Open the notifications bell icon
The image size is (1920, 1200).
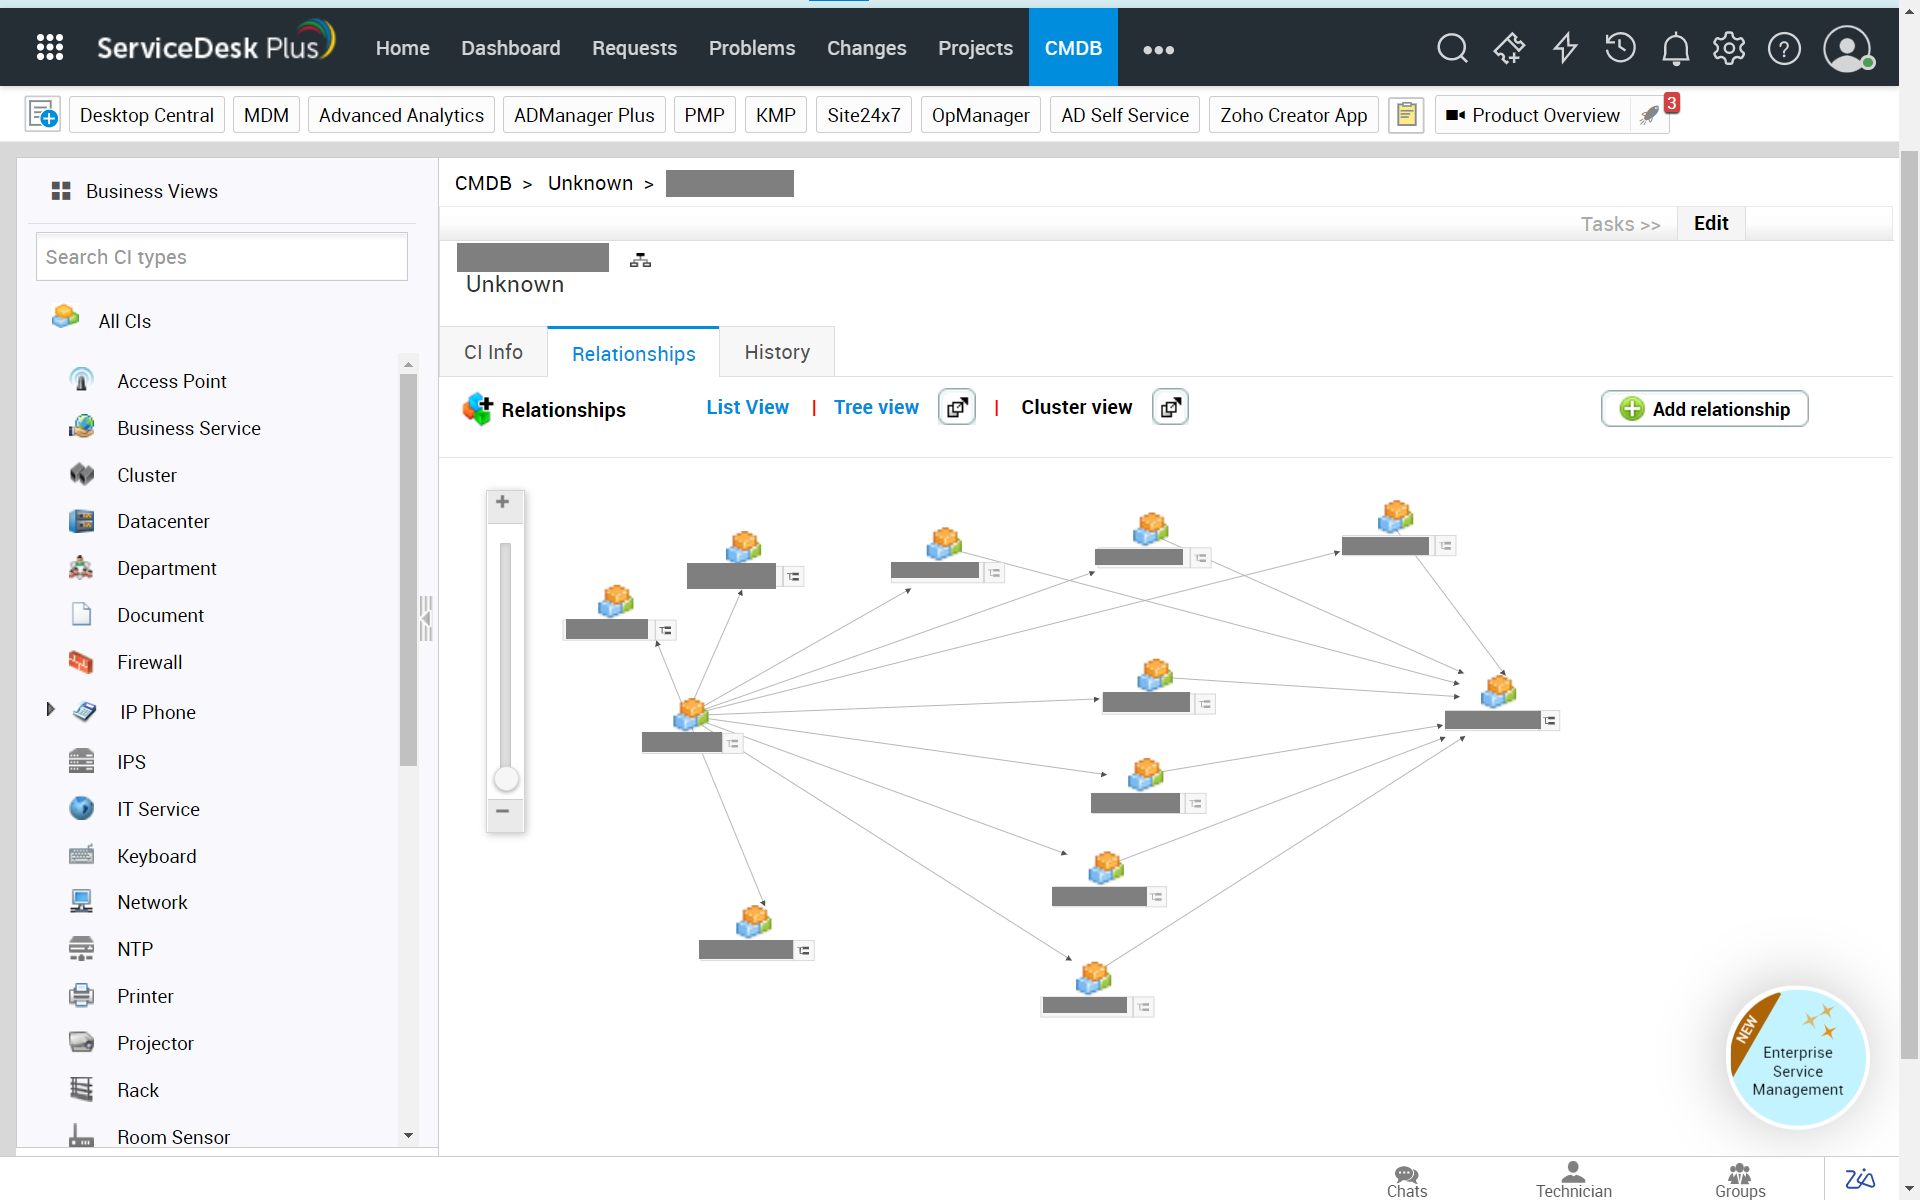1675,48
